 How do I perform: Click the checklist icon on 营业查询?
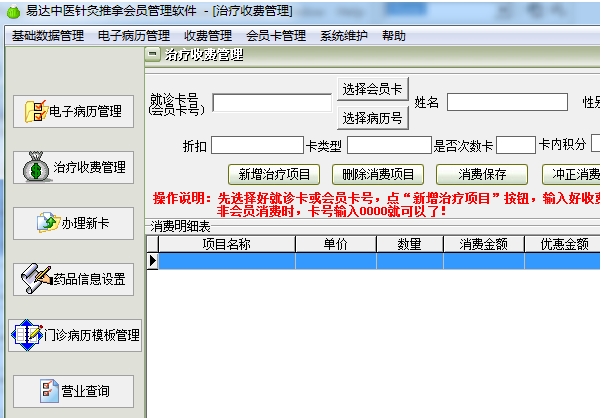[49, 391]
